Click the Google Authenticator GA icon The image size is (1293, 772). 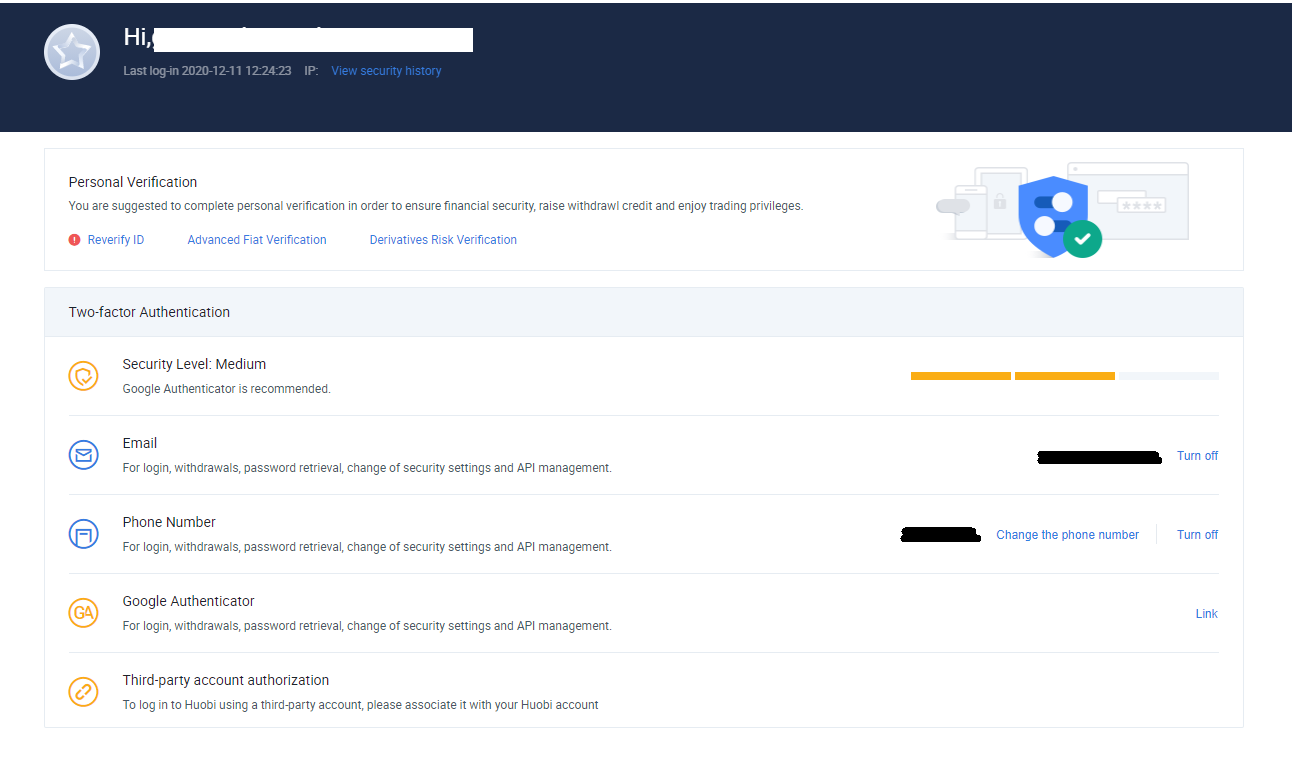(x=84, y=613)
